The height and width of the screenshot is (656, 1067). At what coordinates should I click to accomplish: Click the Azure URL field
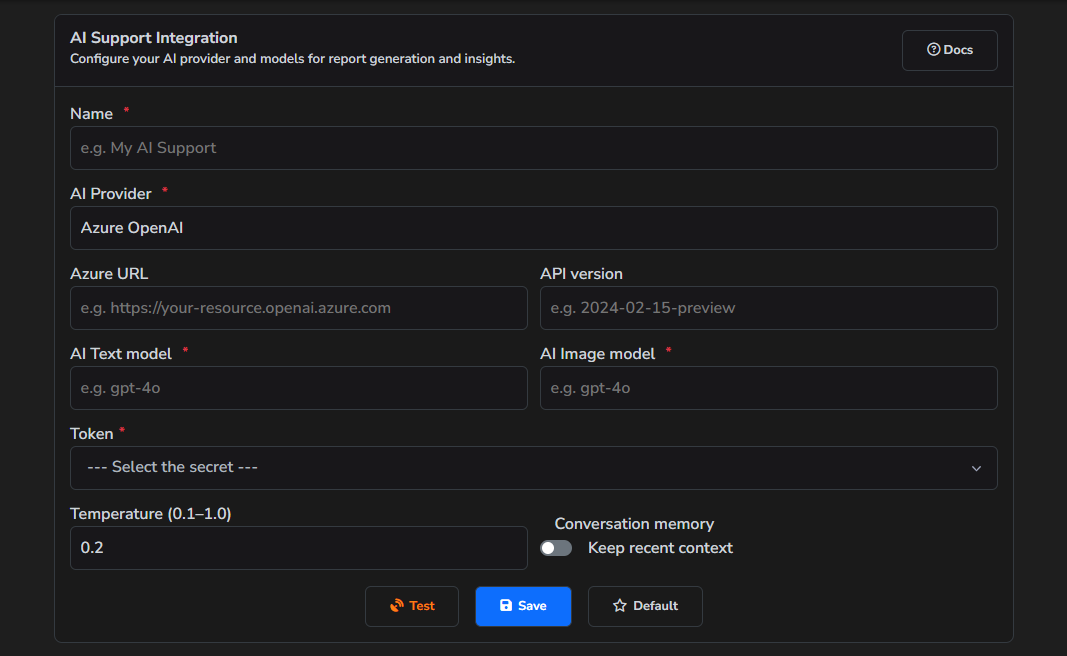pos(298,308)
